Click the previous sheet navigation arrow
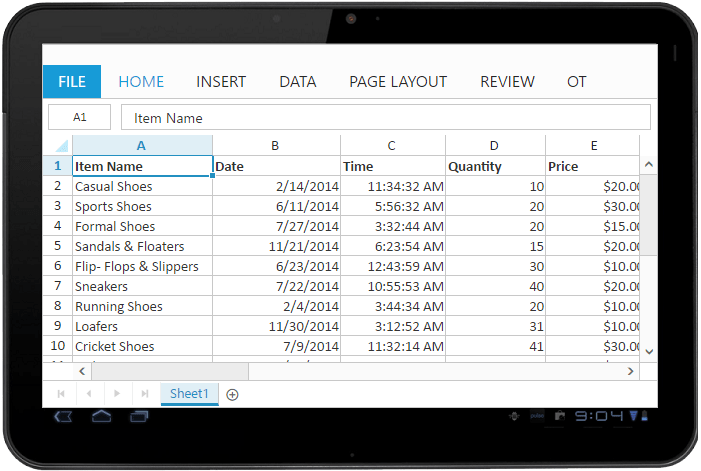This screenshot has width=701, height=471. pyautogui.click(x=89, y=394)
